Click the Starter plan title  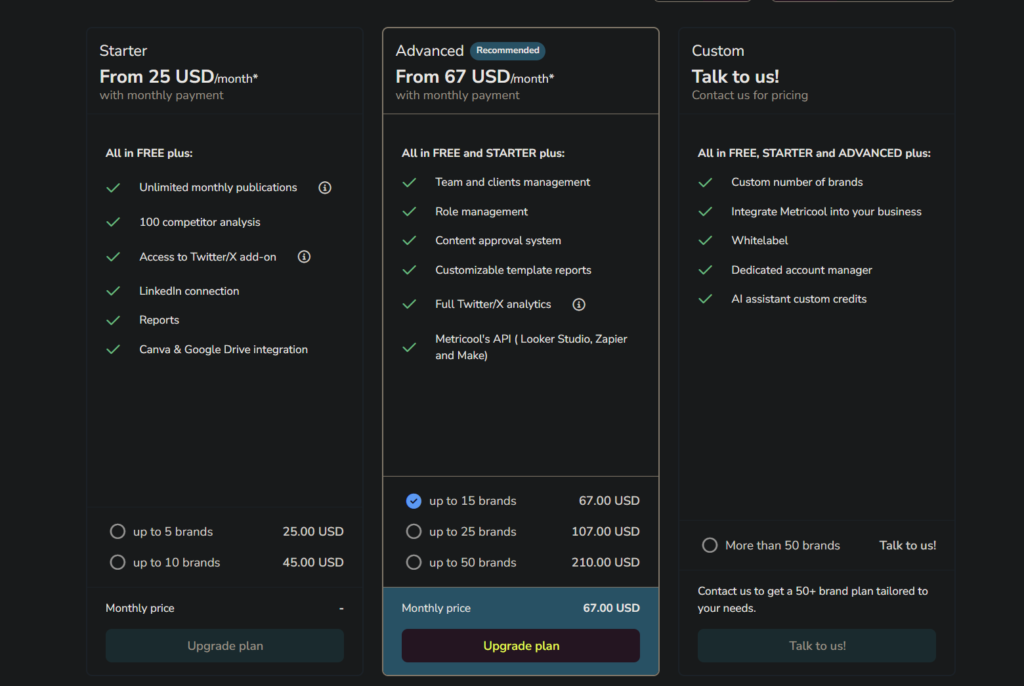coord(123,51)
